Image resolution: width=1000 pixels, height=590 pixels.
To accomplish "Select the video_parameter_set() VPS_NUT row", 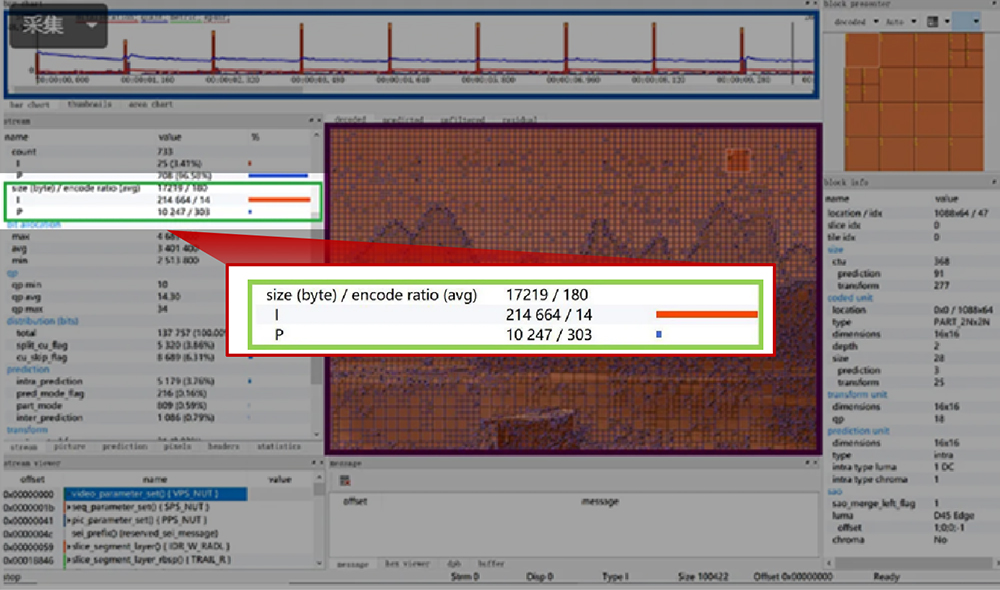I will pyautogui.click(x=154, y=494).
